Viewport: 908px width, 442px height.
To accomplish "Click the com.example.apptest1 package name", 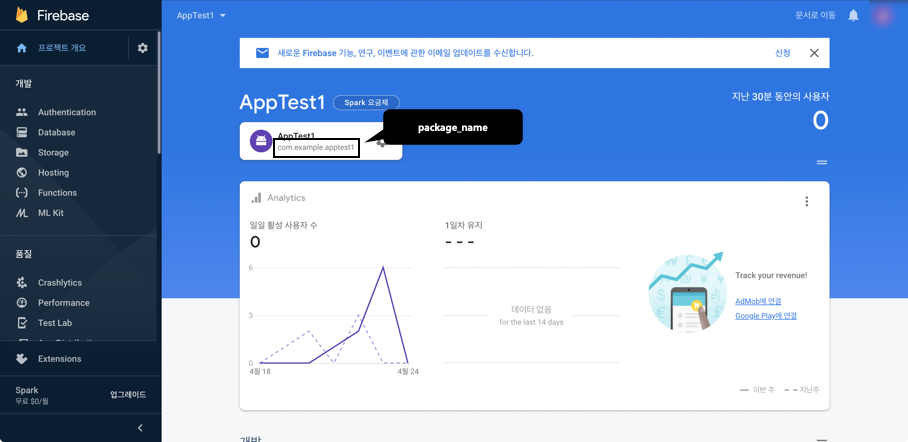I will 316,148.
